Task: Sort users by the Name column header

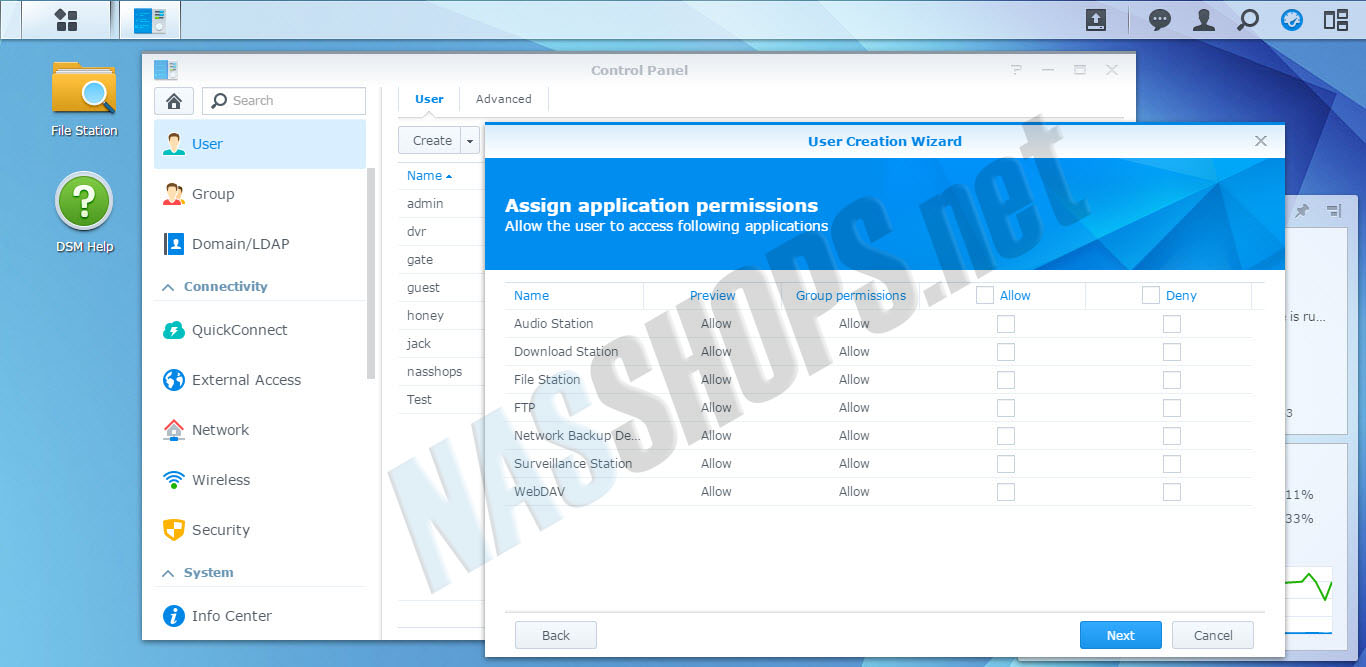Action: [429, 176]
